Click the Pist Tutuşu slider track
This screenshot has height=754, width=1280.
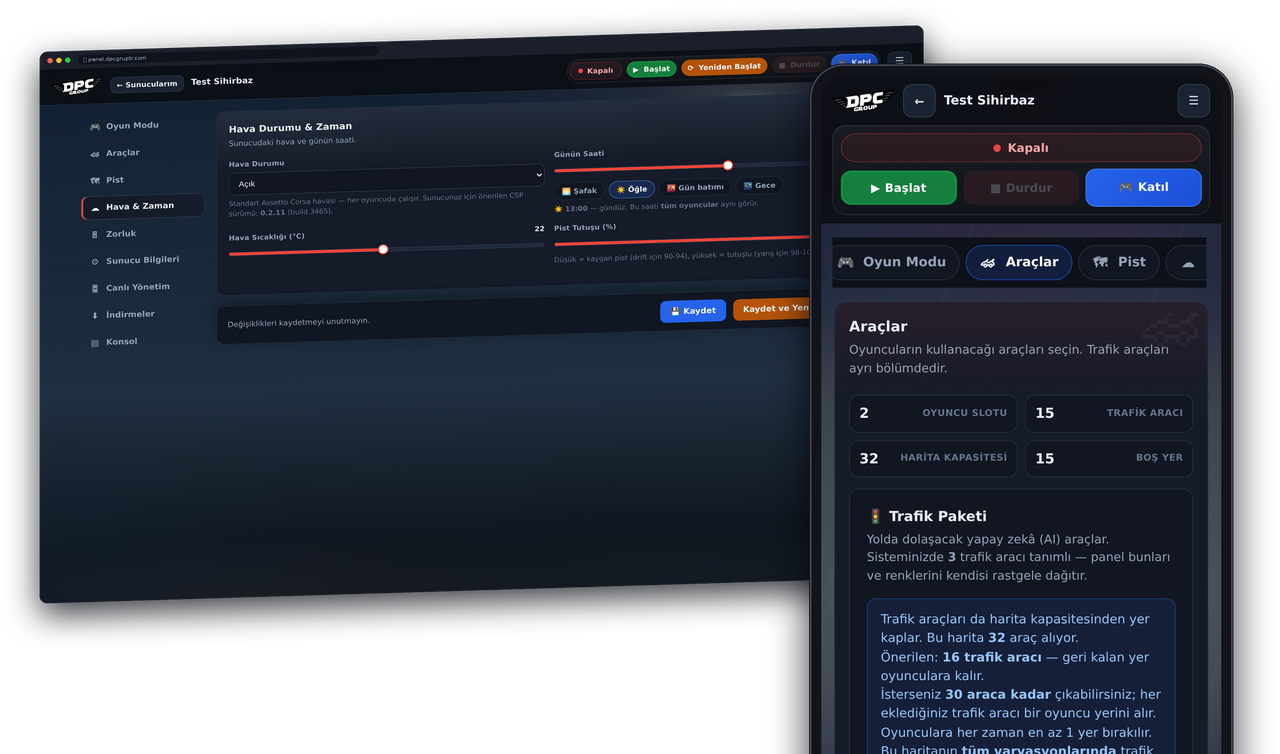(682, 240)
